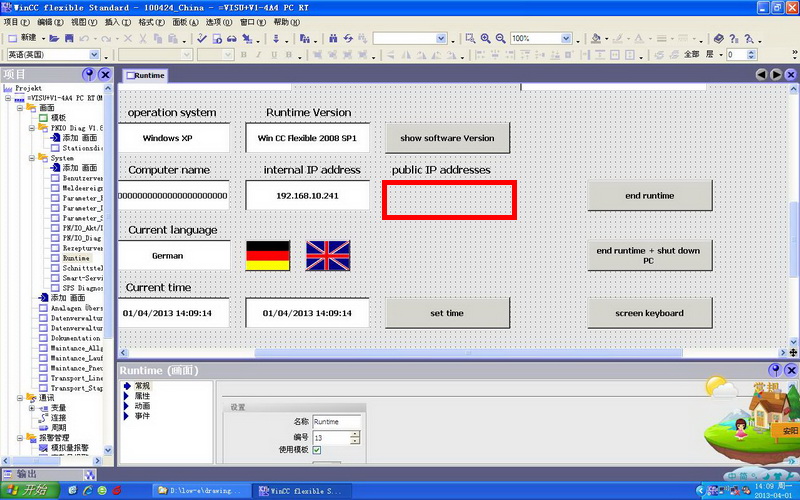
Task: Click the canvas horizontal scrollbar
Action: click(468, 353)
